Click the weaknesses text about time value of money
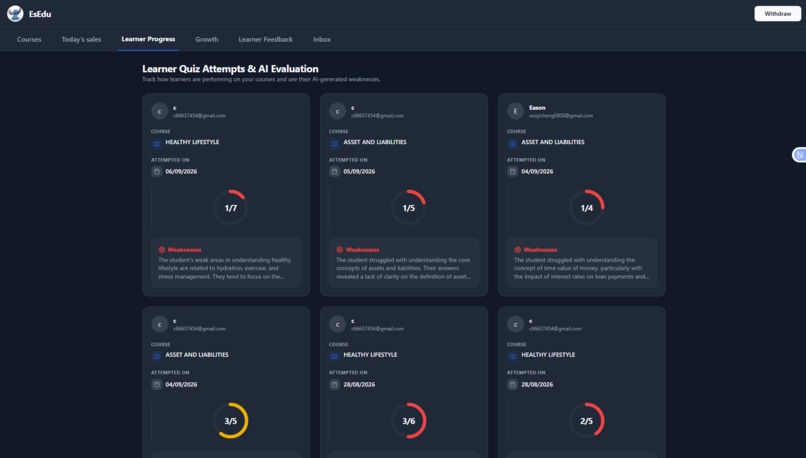This screenshot has height=458, width=806. (581, 268)
